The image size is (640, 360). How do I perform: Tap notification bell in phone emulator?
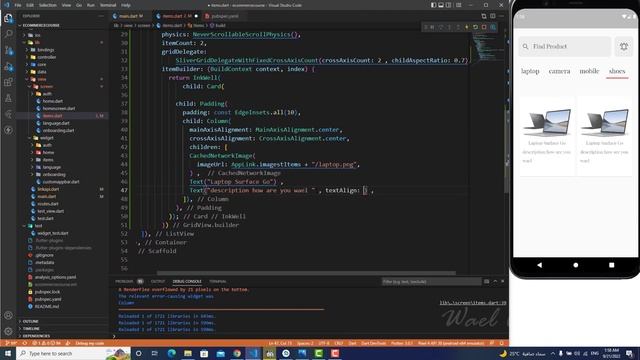[624, 47]
